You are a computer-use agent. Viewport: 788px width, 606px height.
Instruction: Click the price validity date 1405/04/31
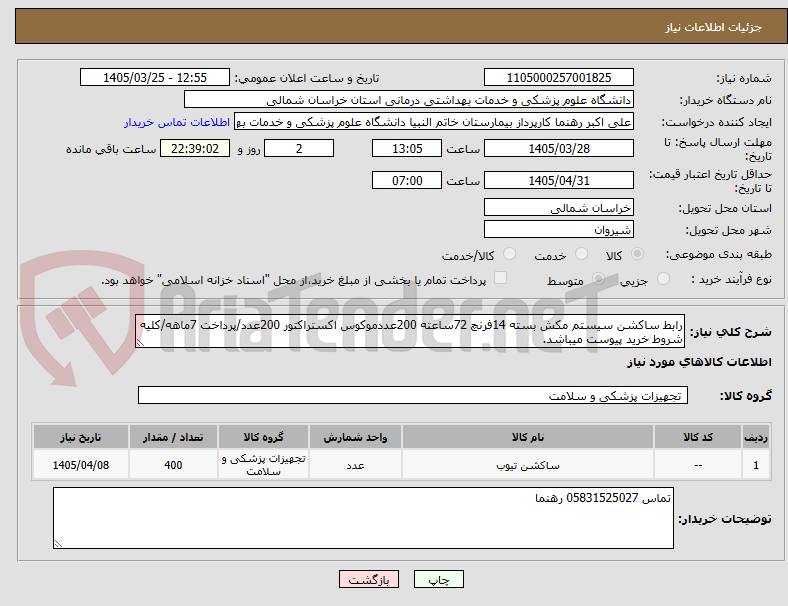coord(558,180)
